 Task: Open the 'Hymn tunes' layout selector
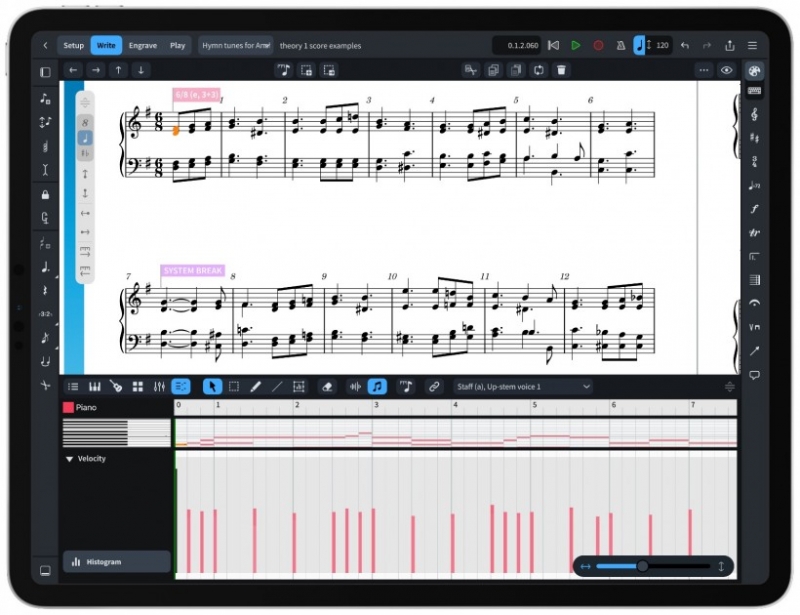point(236,45)
